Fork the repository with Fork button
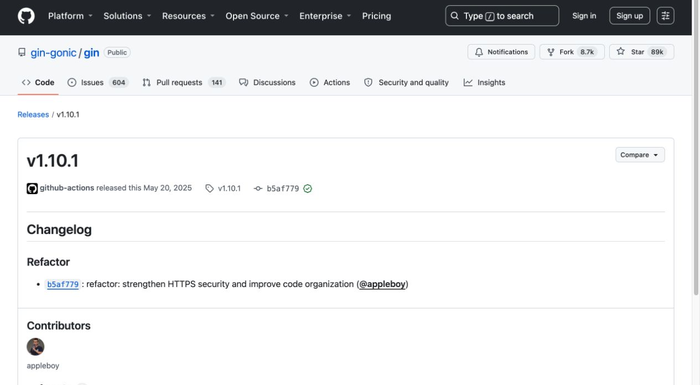This screenshot has height=385, width=700. (x=572, y=52)
